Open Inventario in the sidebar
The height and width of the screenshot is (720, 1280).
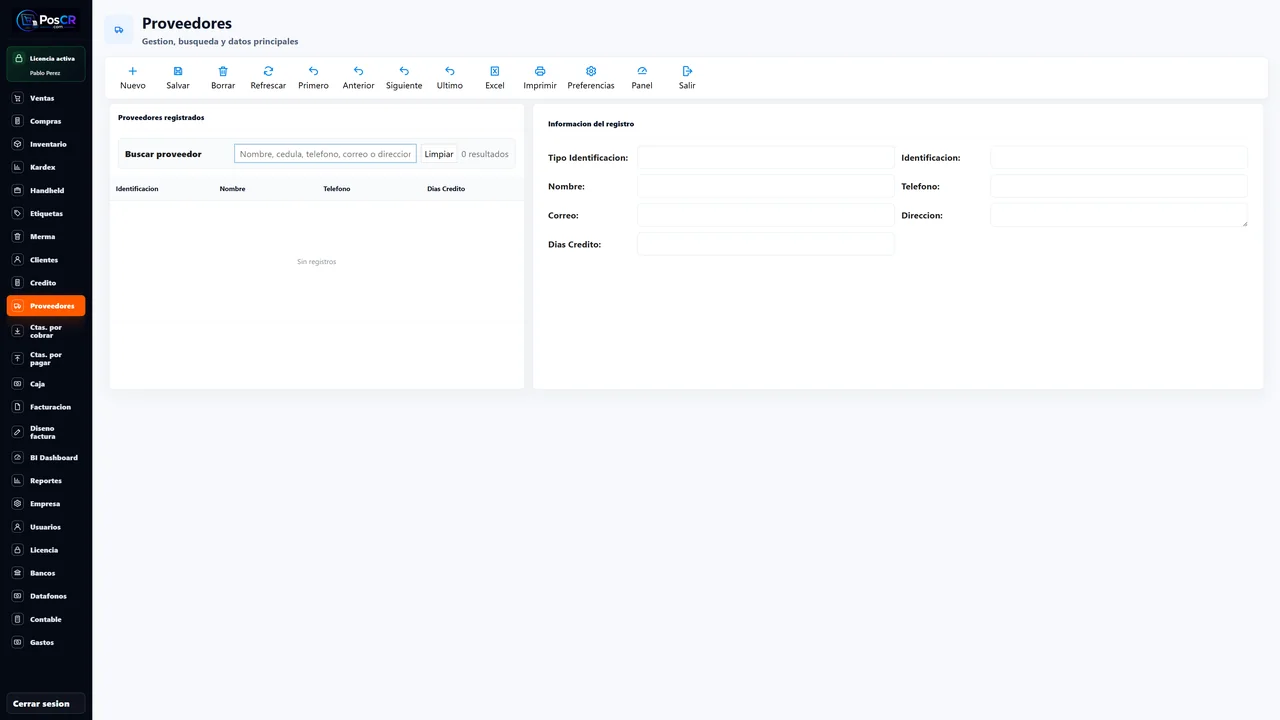coord(46,144)
